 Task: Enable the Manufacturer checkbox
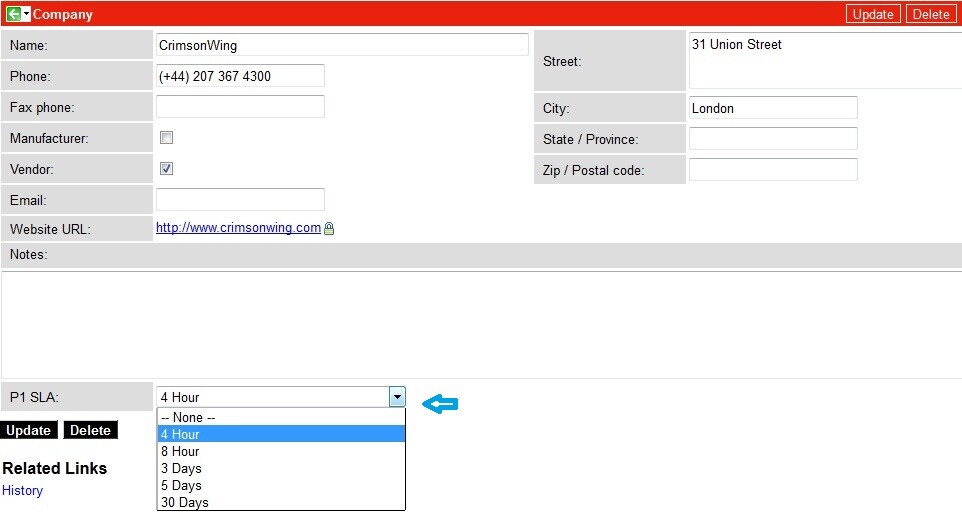pyautogui.click(x=166, y=137)
